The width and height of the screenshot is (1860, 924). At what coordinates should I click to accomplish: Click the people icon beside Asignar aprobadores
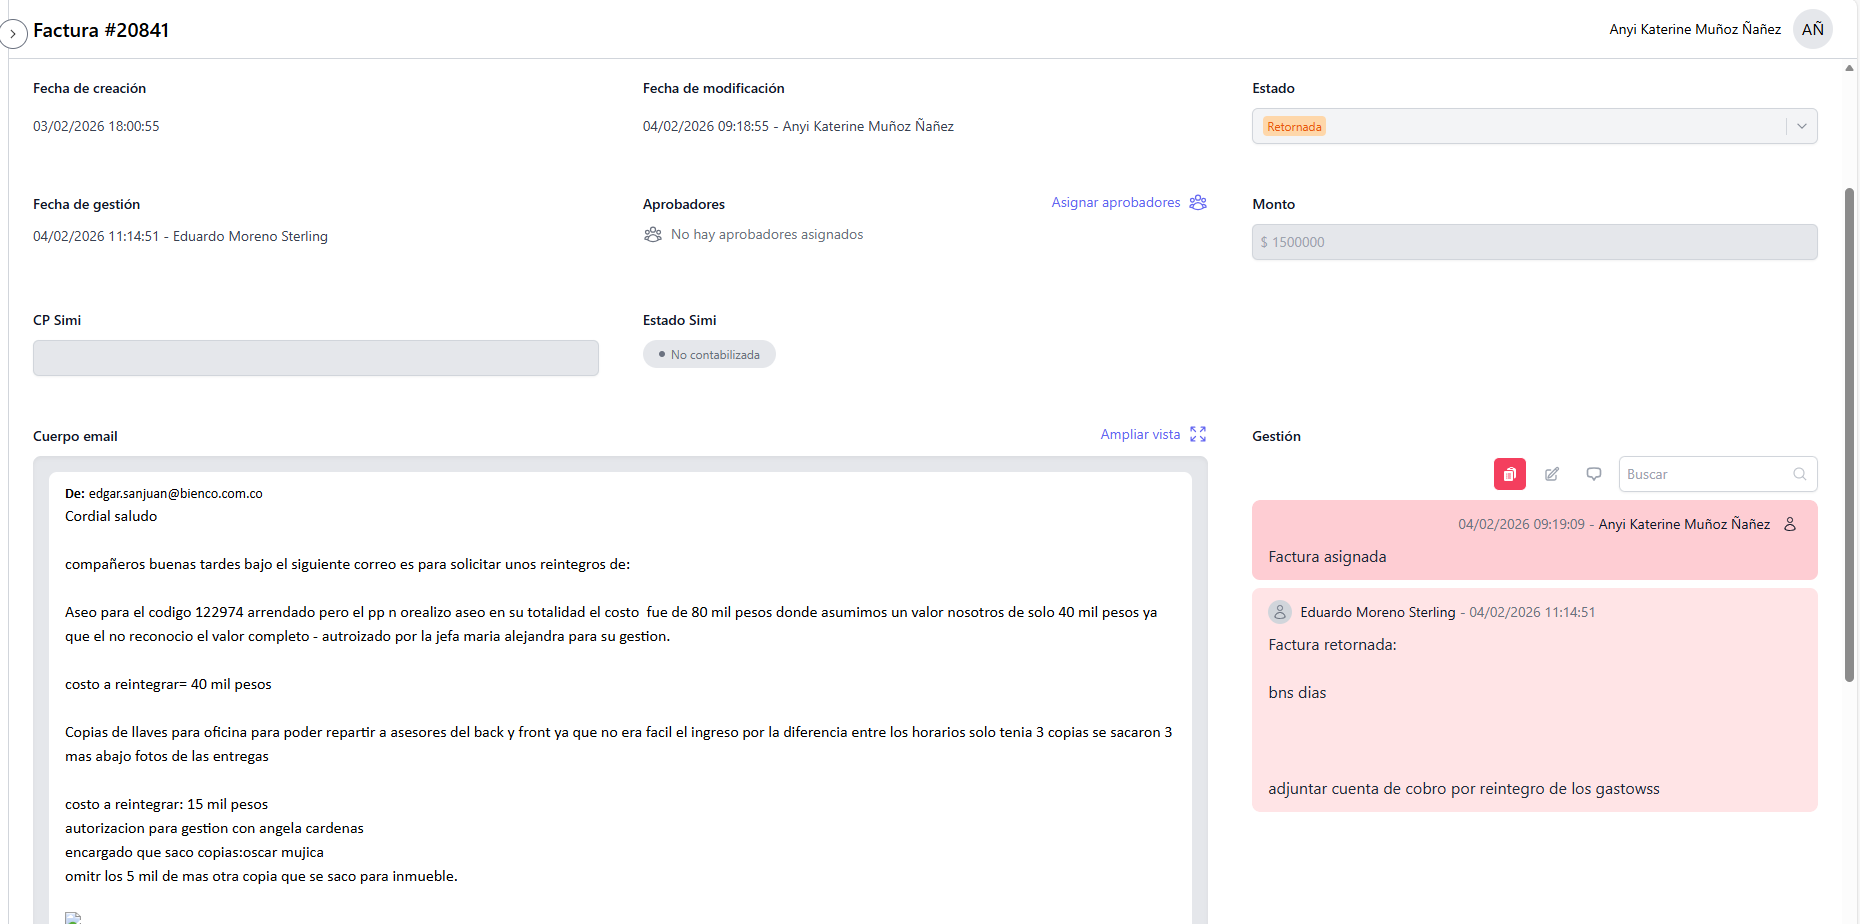[x=1198, y=202]
